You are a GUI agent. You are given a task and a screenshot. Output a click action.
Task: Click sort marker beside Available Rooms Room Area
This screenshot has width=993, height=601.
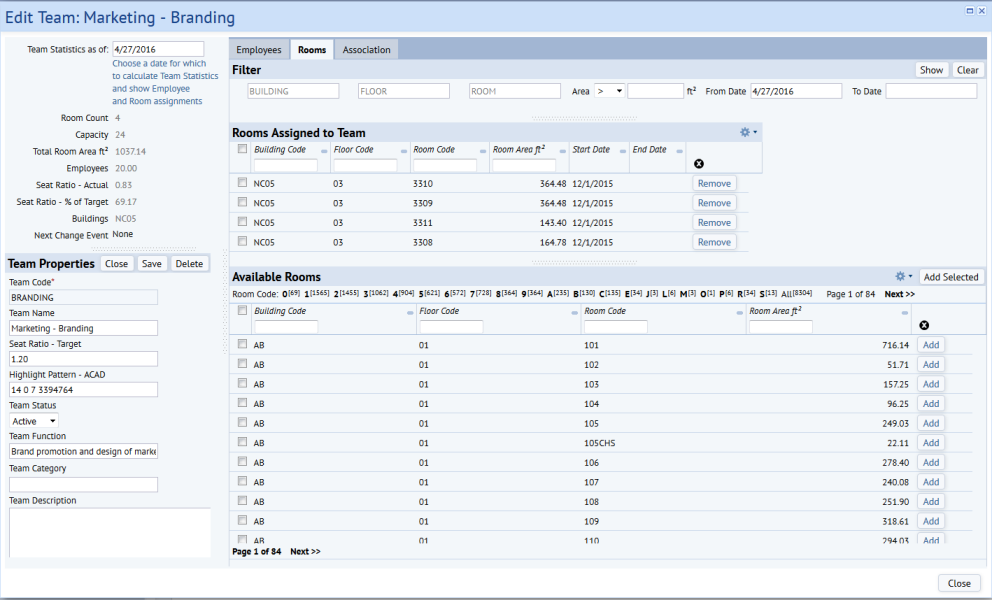904,313
